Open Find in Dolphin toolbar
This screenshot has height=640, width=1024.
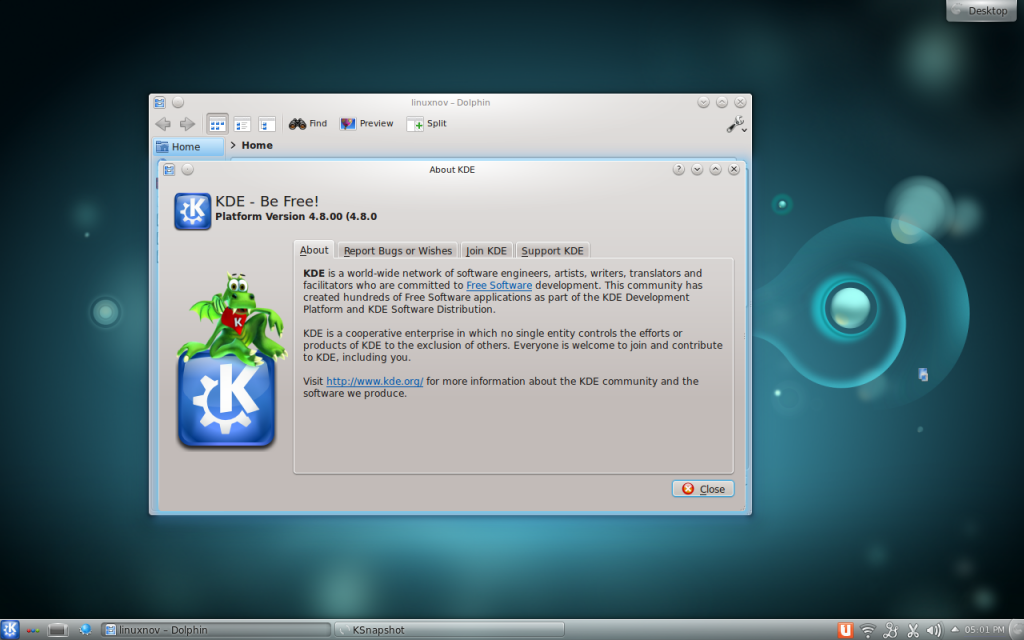(308, 123)
